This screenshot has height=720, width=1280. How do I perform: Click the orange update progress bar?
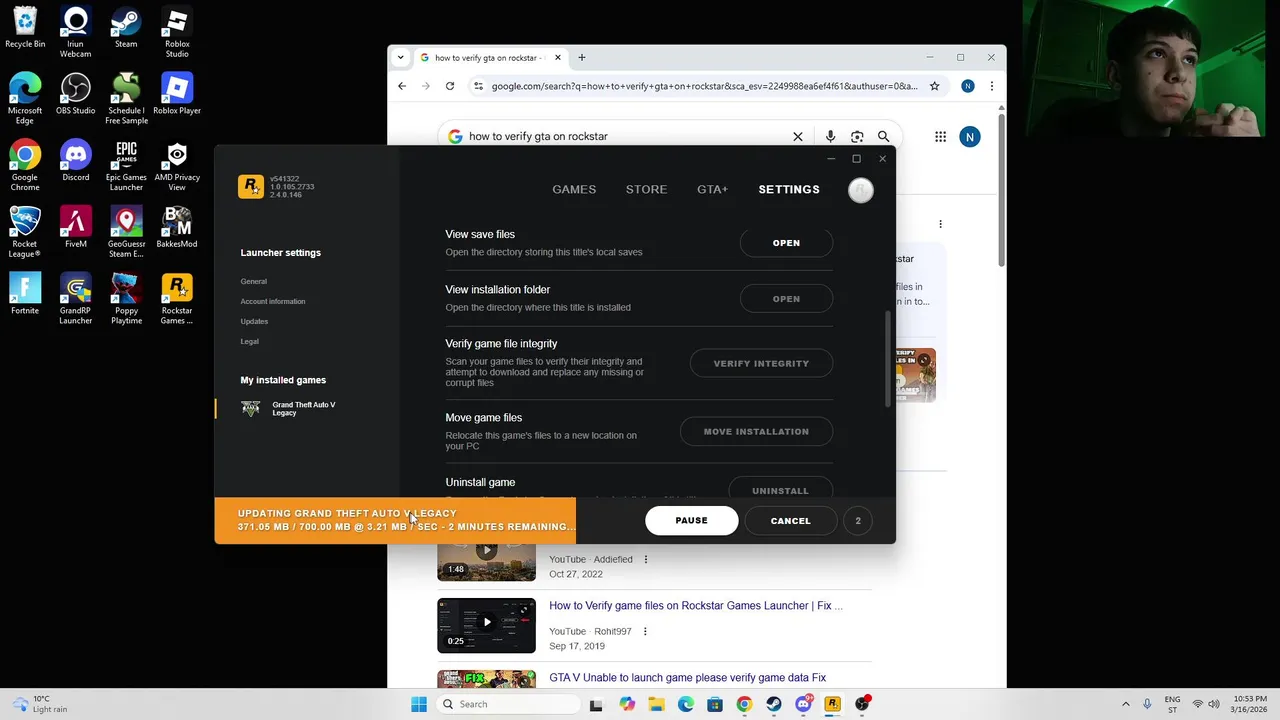(395, 521)
